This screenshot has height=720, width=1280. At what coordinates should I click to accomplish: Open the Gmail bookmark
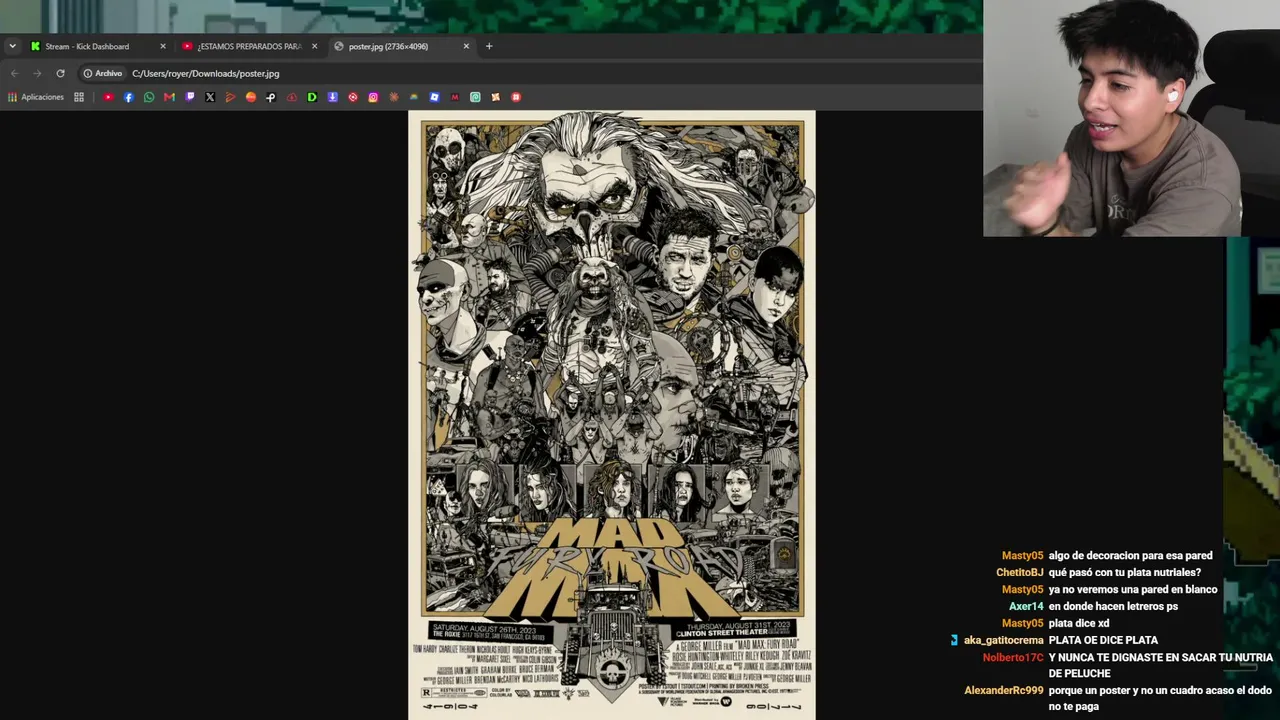tap(169, 97)
